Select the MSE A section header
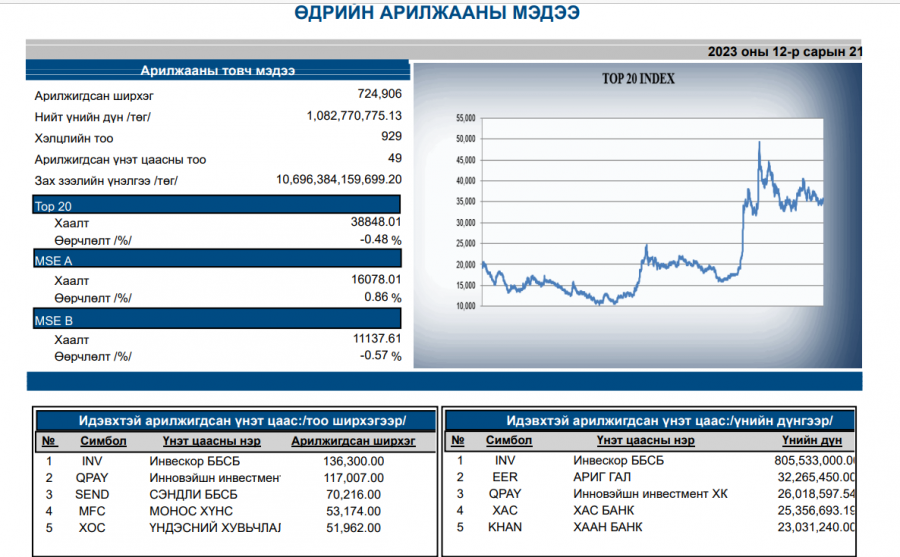Image resolution: width=900 pixels, height=557 pixels. (x=216, y=259)
